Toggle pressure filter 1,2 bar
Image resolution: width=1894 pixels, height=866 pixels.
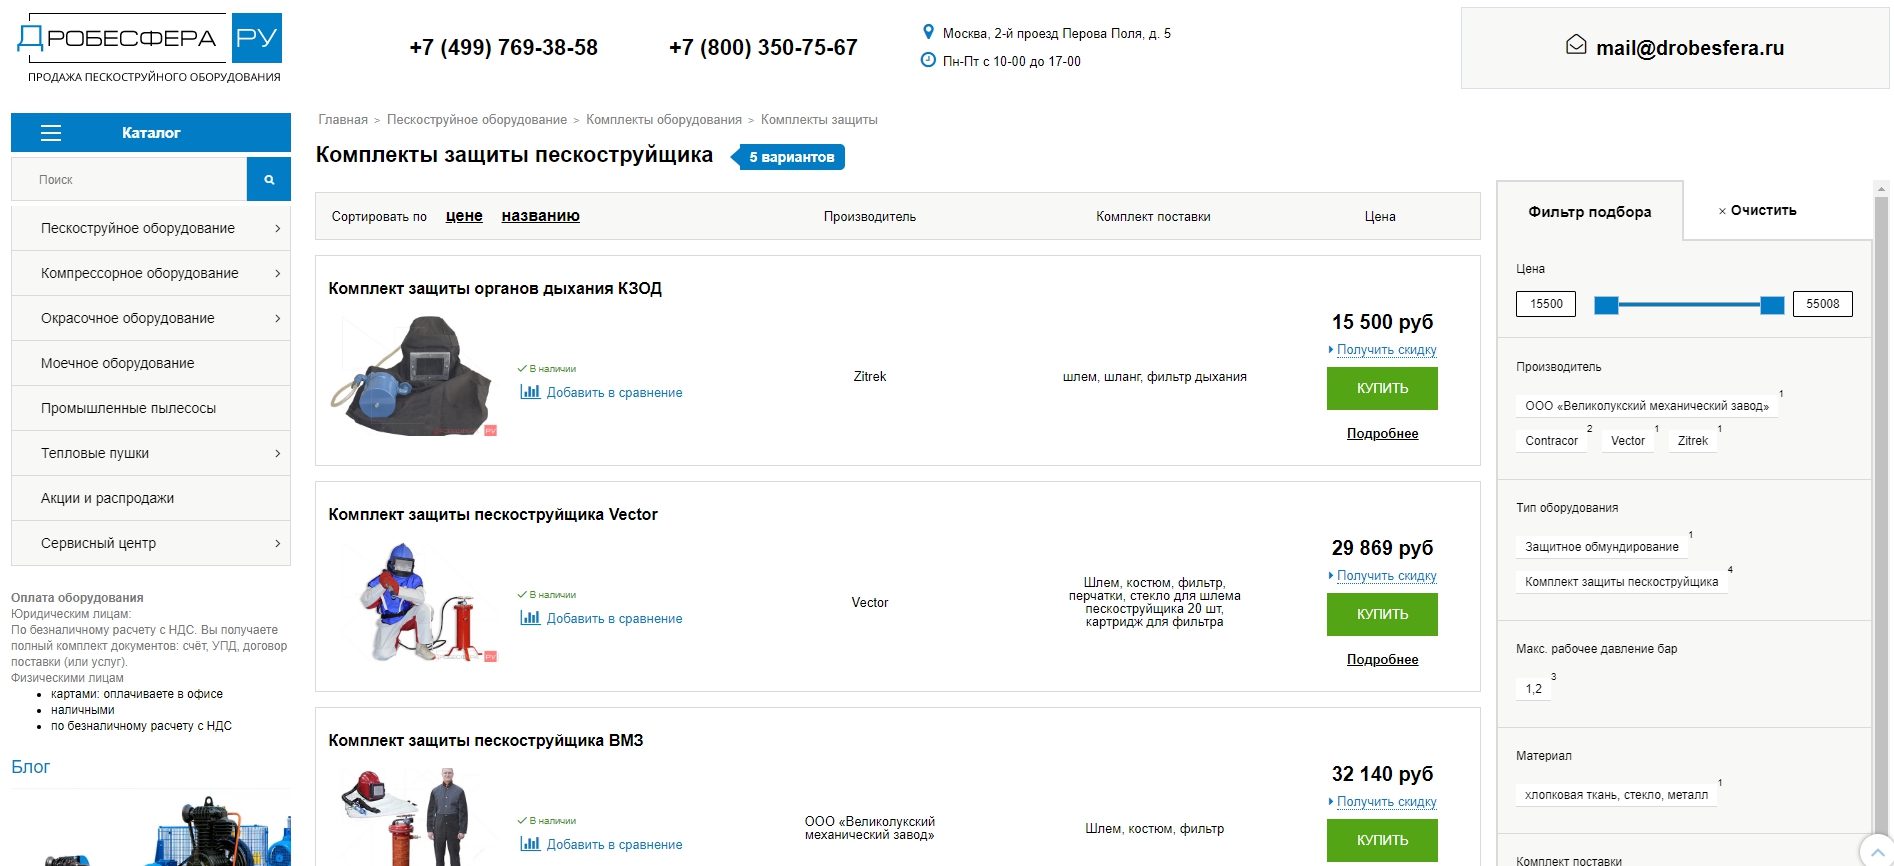coord(1533,688)
